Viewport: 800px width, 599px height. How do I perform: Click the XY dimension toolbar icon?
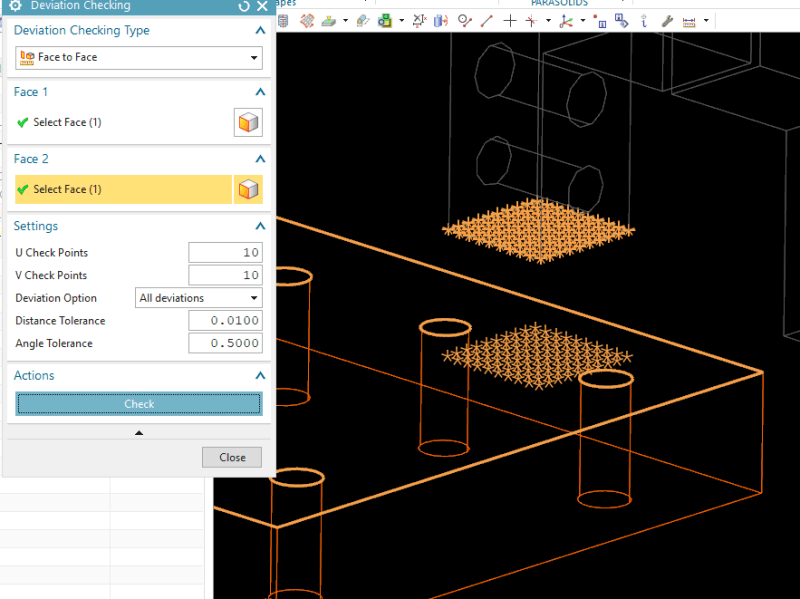click(419, 21)
